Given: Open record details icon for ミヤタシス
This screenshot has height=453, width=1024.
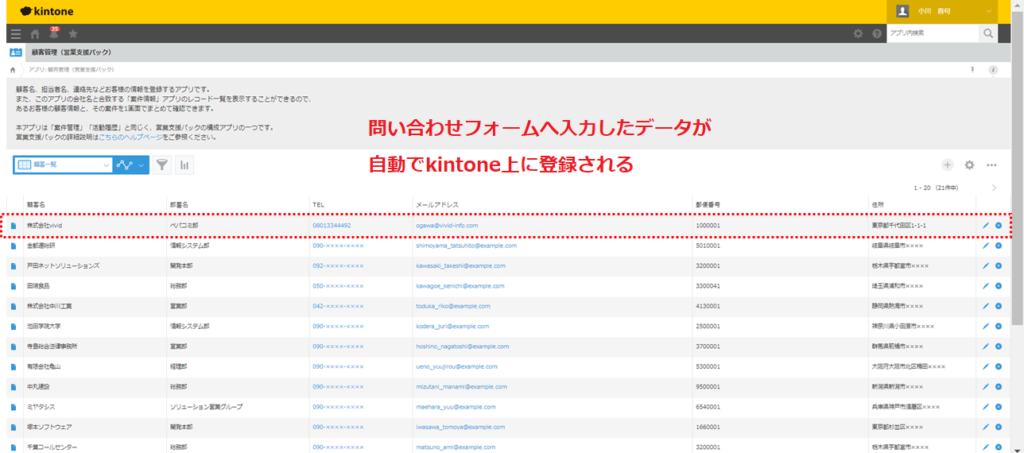Looking at the screenshot, I should point(13,407).
